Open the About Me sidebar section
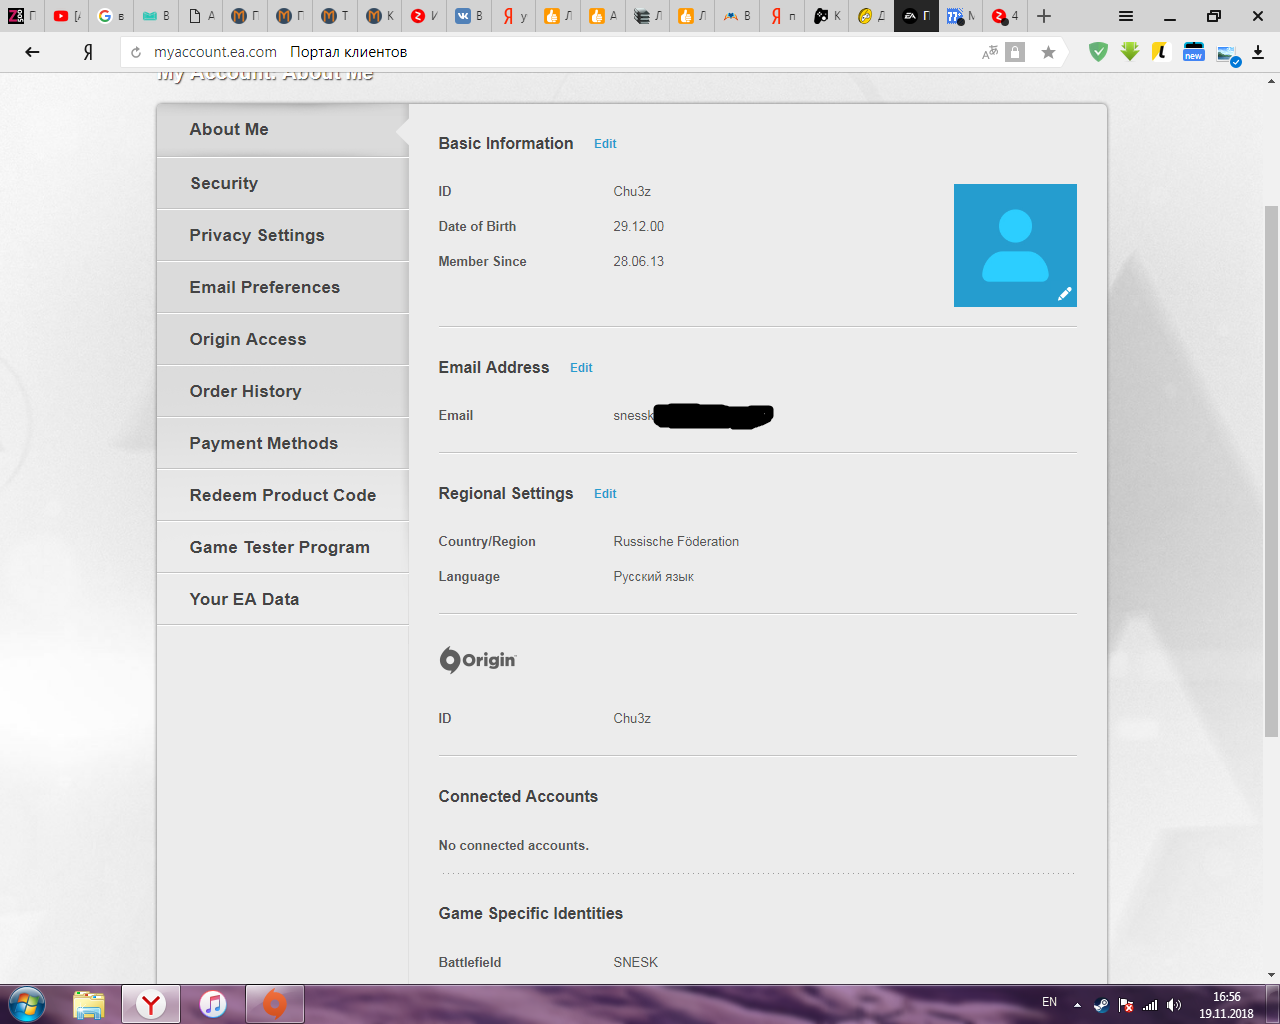The height and width of the screenshot is (1024, 1280). 282,130
